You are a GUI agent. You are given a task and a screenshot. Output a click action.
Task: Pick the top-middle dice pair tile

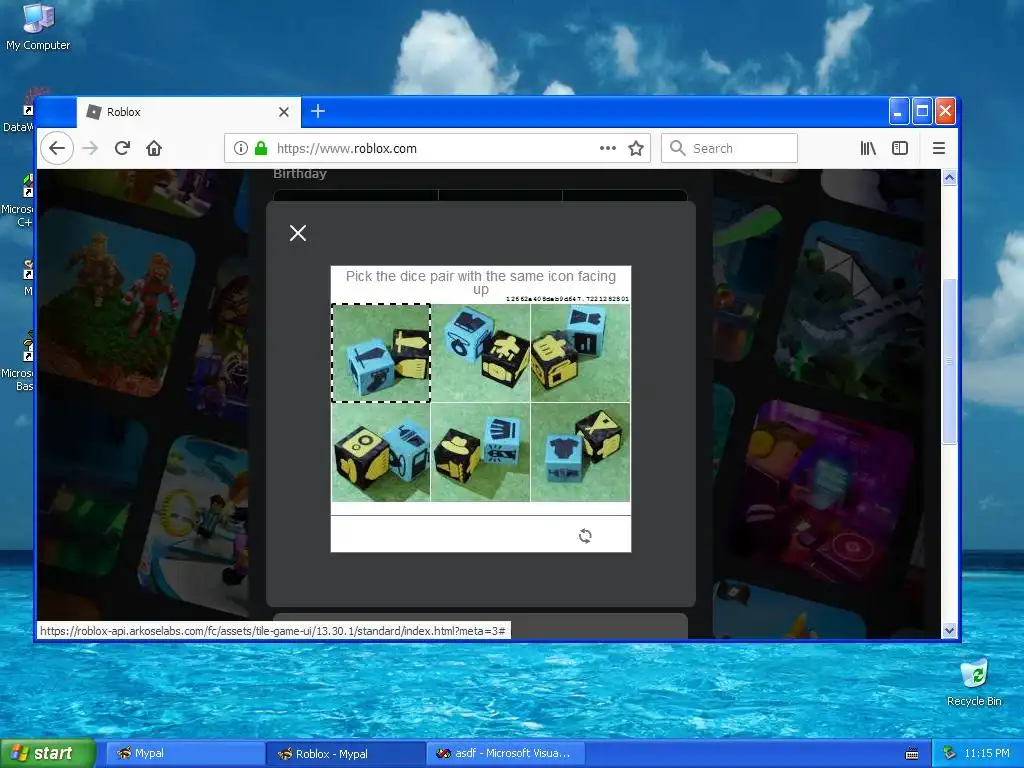481,353
